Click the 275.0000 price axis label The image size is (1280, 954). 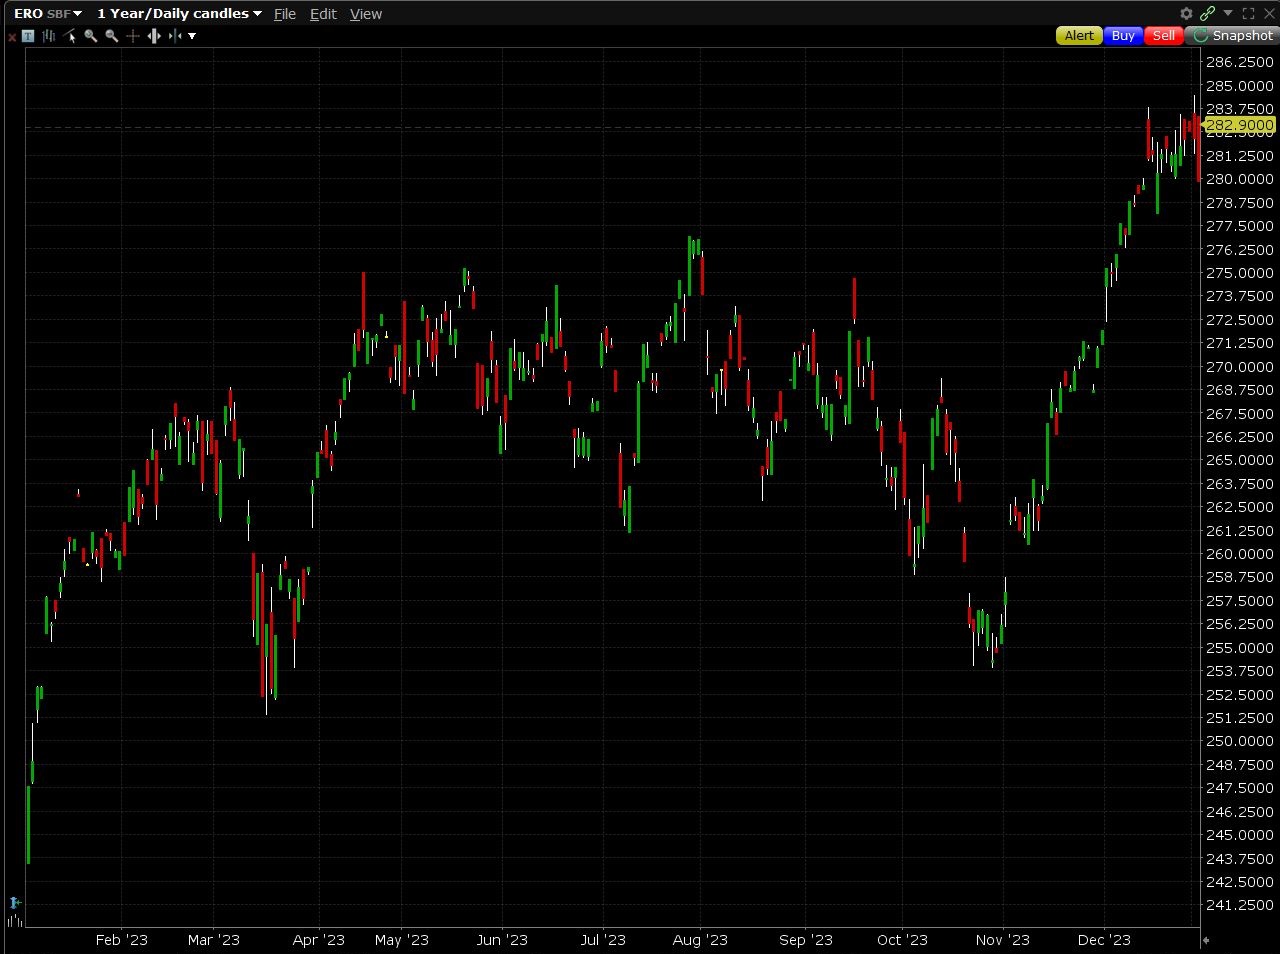point(1240,273)
